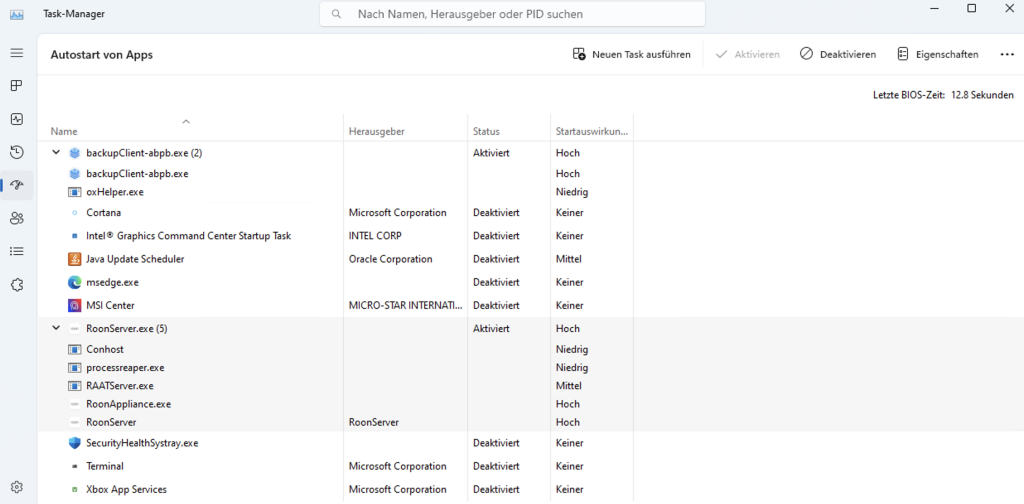Click the Deaktivieren button
Screen dimensions: 1024x504
click(x=838, y=54)
